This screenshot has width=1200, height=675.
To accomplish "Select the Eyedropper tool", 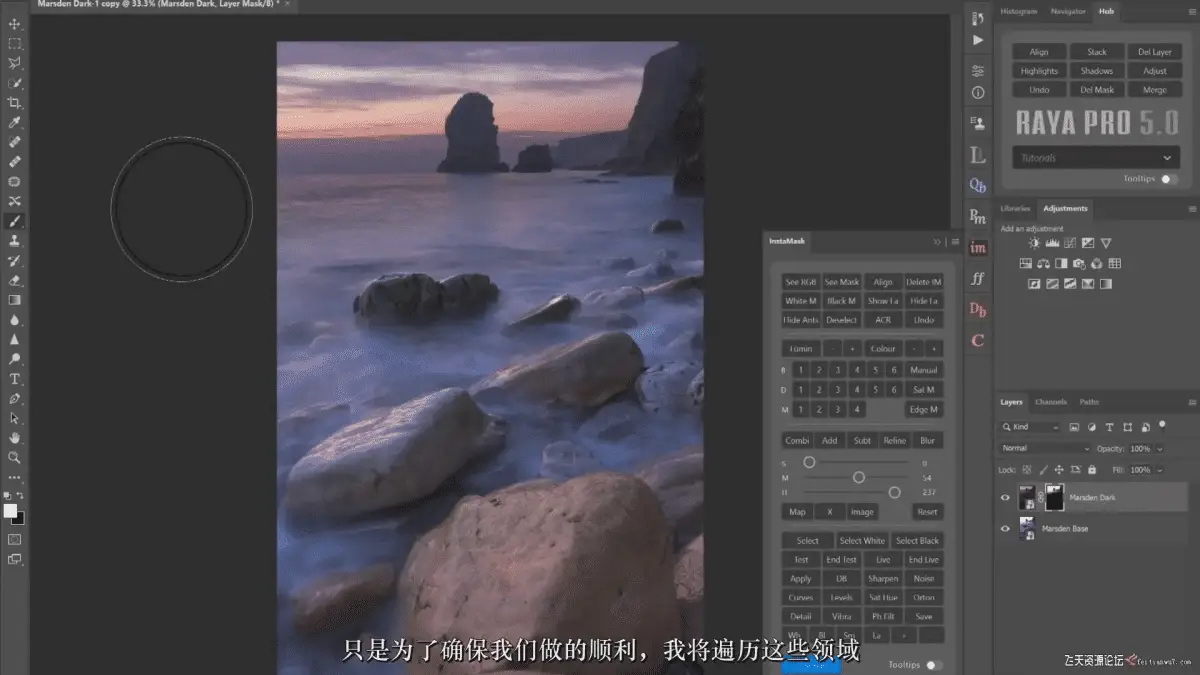I will click(x=15, y=123).
